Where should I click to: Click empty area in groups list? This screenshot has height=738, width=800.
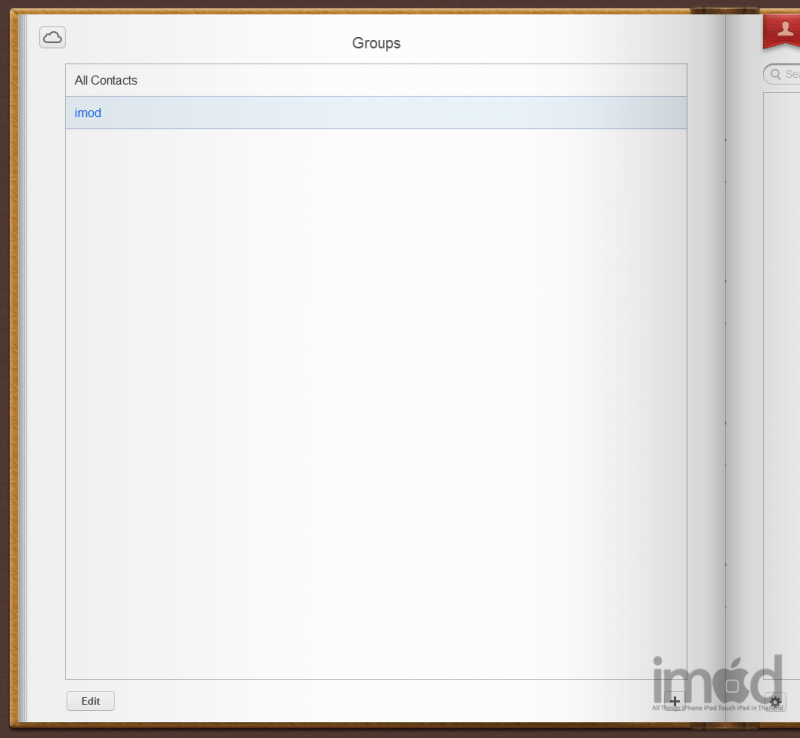(x=376, y=400)
